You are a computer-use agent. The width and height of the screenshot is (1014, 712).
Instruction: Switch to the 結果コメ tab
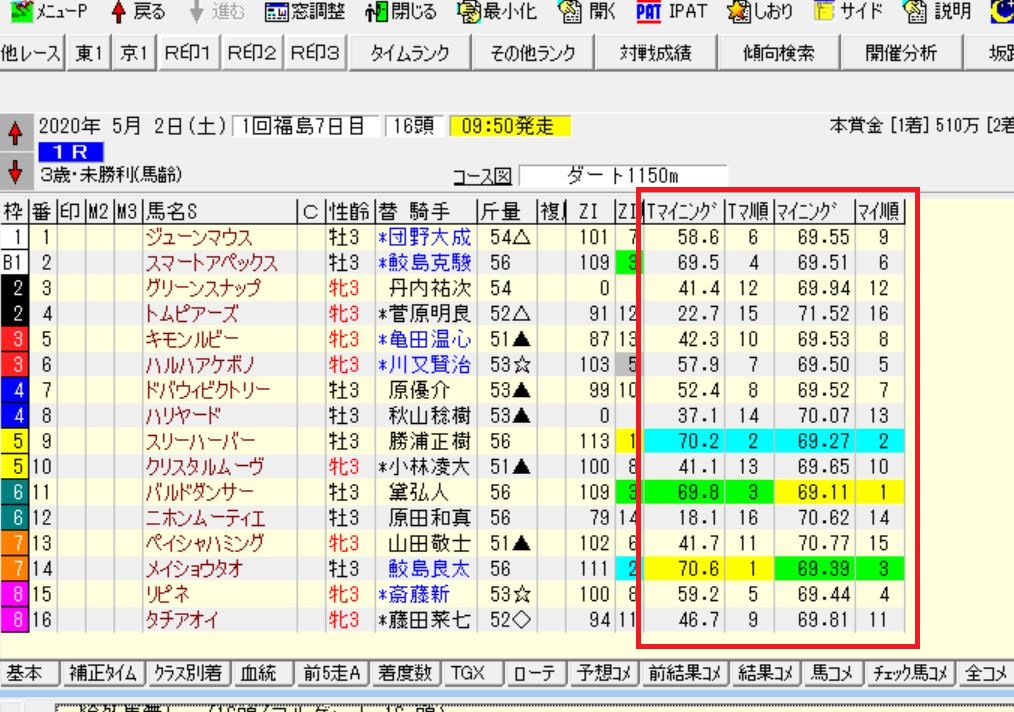[x=766, y=673]
